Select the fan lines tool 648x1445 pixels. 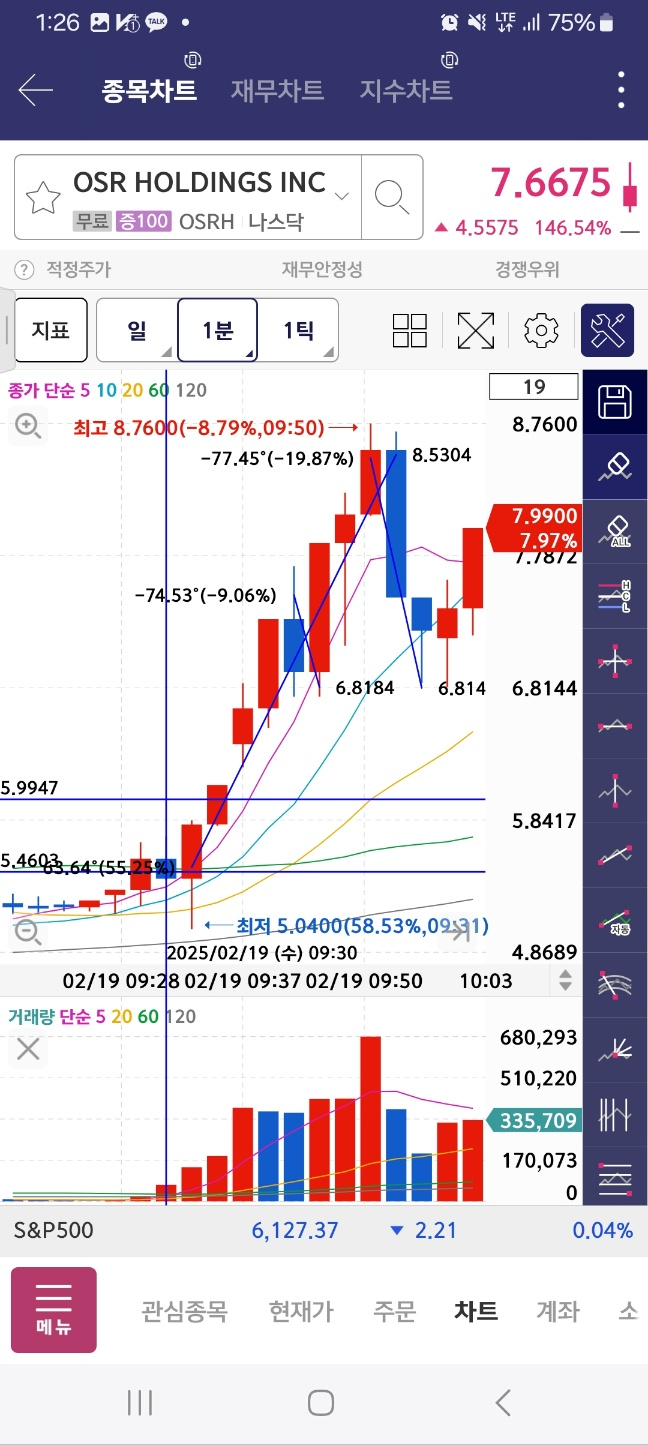(614, 1050)
